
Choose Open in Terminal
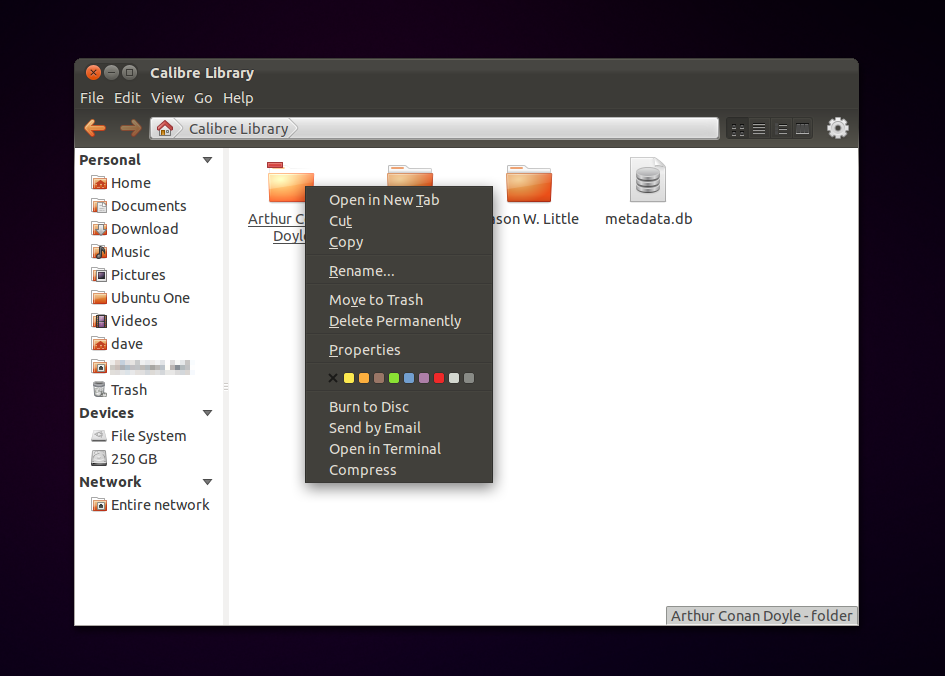point(399,449)
